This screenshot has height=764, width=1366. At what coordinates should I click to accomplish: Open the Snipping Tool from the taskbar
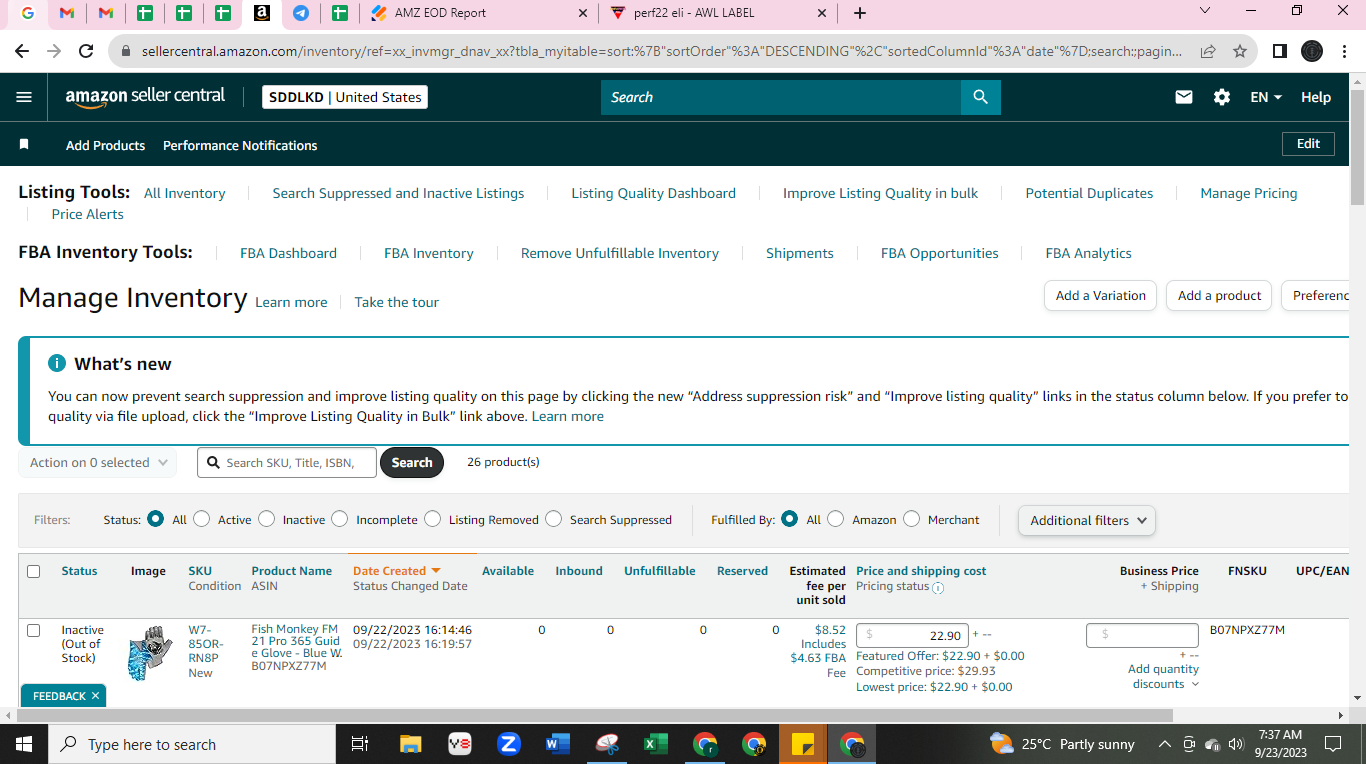click(x=607, y=744)
